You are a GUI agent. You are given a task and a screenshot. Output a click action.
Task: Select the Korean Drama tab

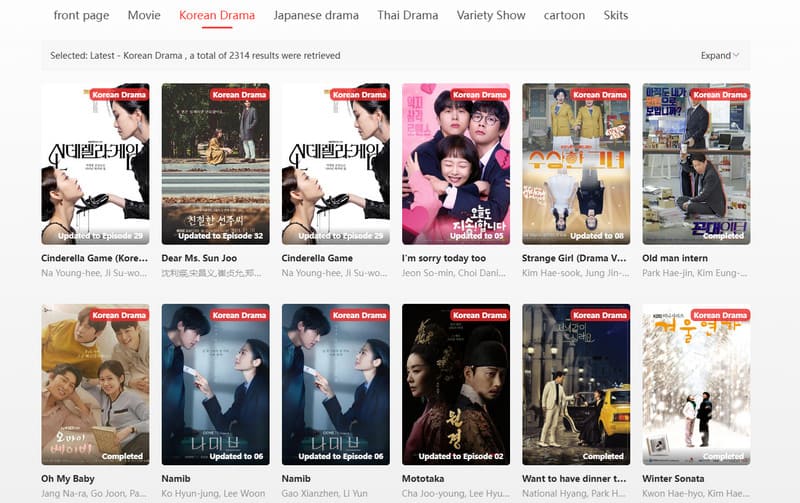(x=217, y=15)
